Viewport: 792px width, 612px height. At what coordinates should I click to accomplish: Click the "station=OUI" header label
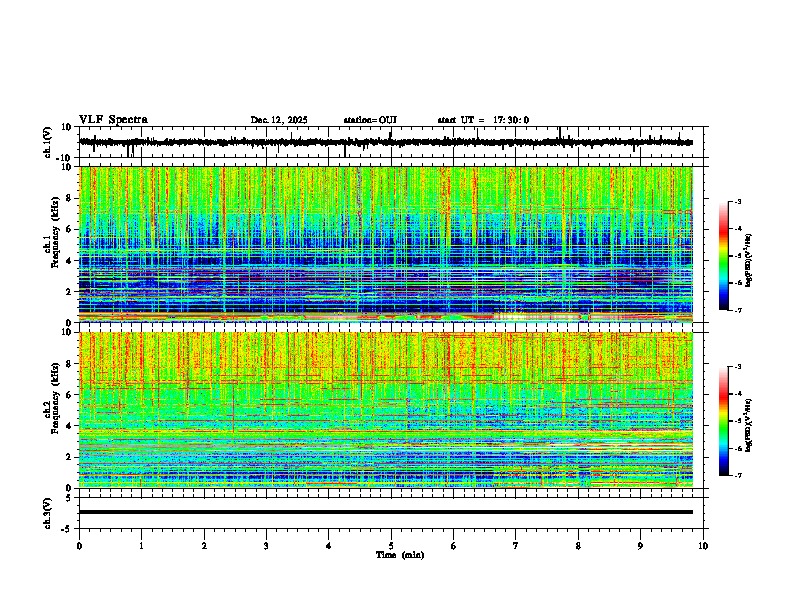click(x=370, y=120)
